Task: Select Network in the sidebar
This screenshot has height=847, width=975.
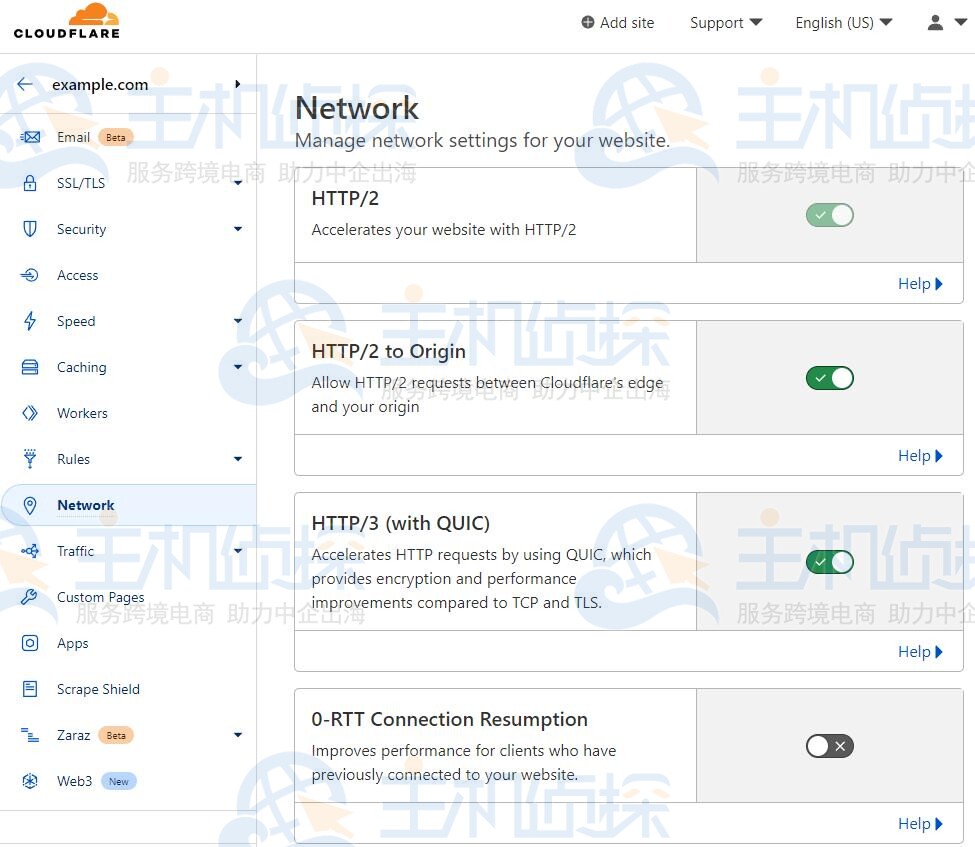Action: tap(85, 505)
